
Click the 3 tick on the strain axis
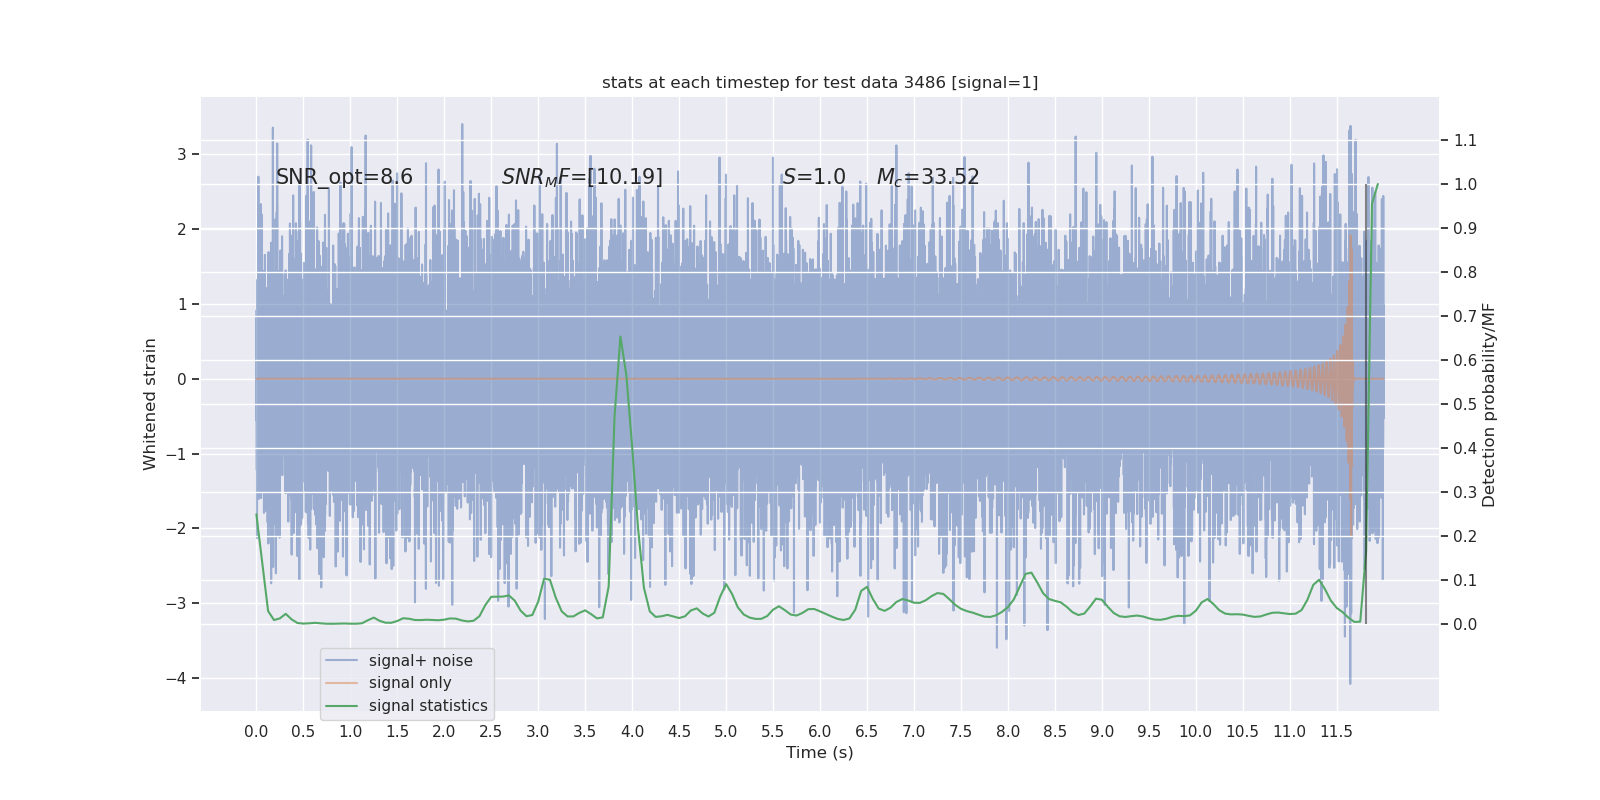pyautogui.click(x=182, y=154)
